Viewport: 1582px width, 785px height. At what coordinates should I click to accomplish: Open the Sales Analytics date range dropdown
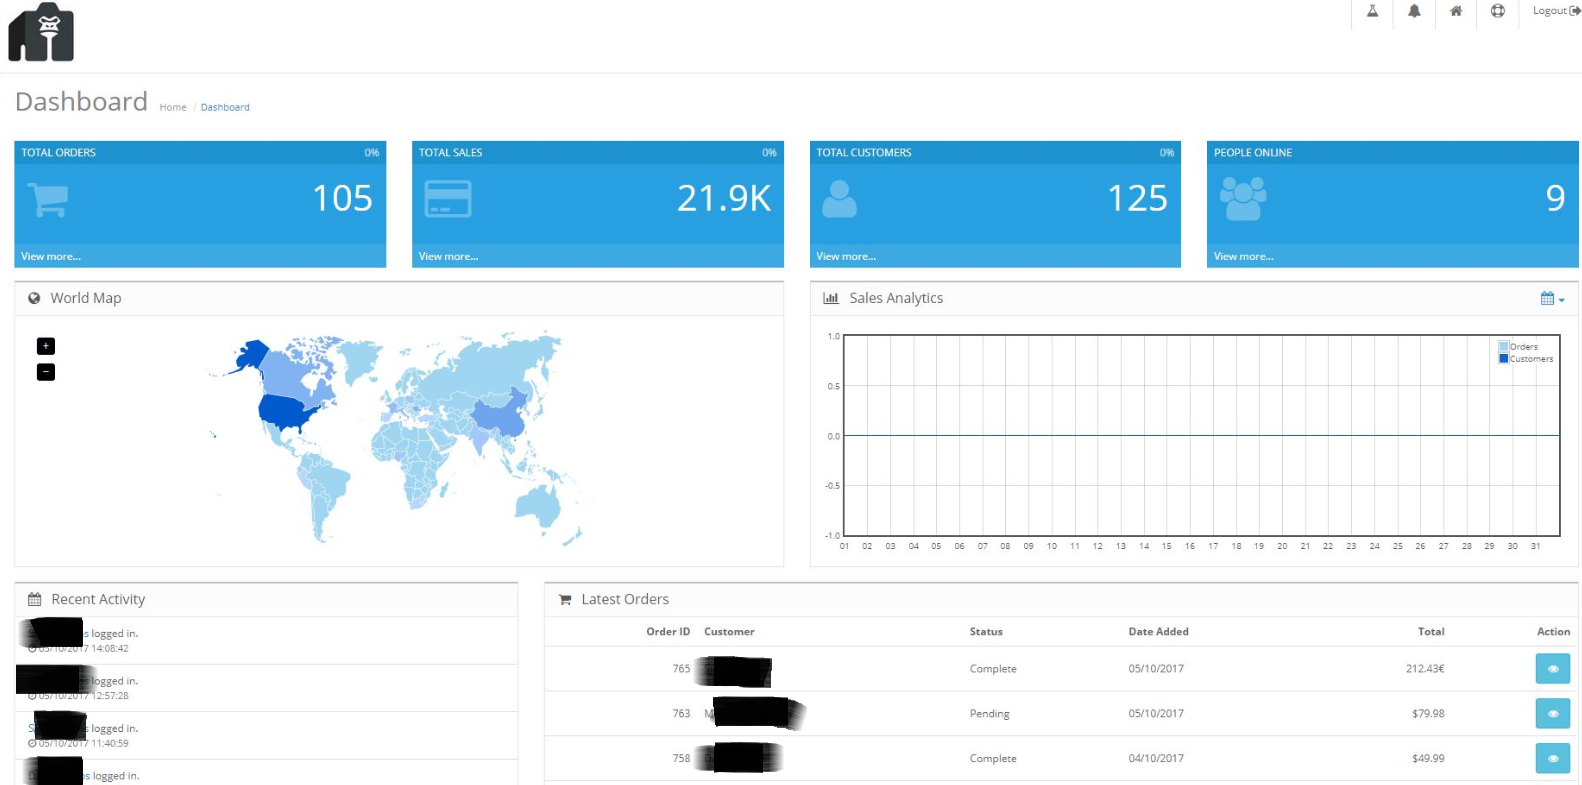coord(1552,299)
